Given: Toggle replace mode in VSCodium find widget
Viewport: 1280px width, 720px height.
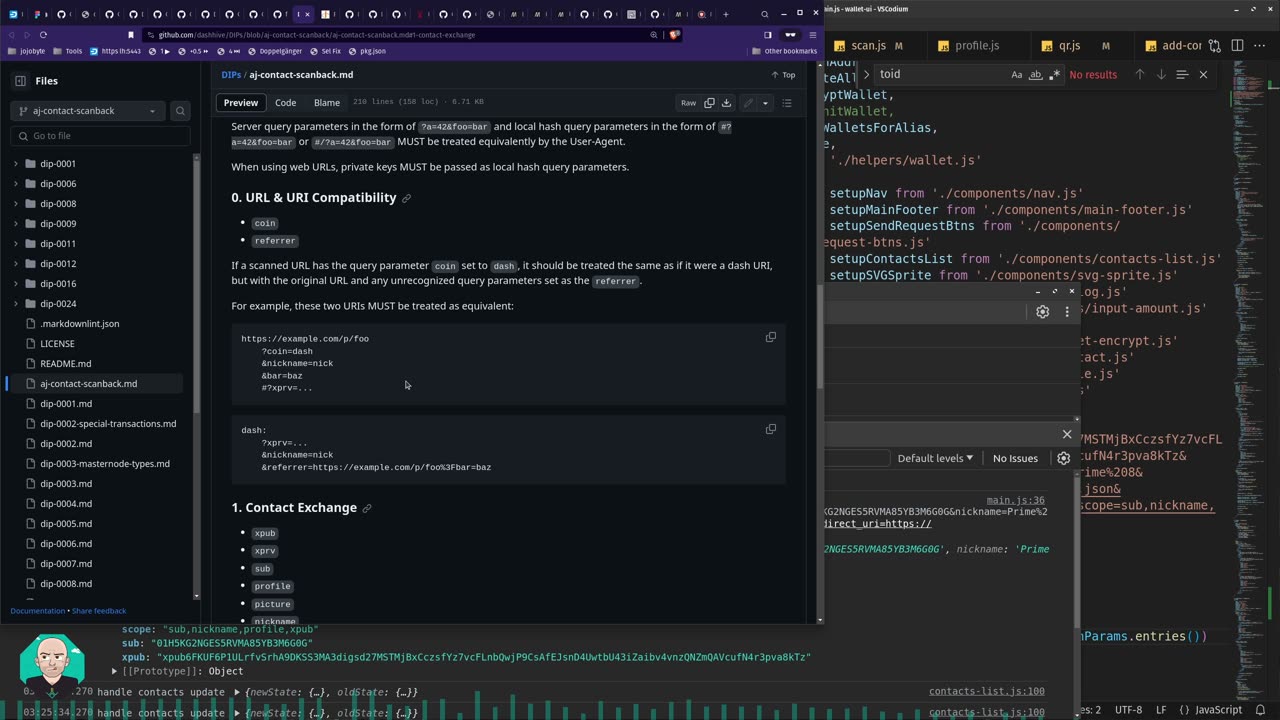Looking at the screenshot, I should pos(866,74).
